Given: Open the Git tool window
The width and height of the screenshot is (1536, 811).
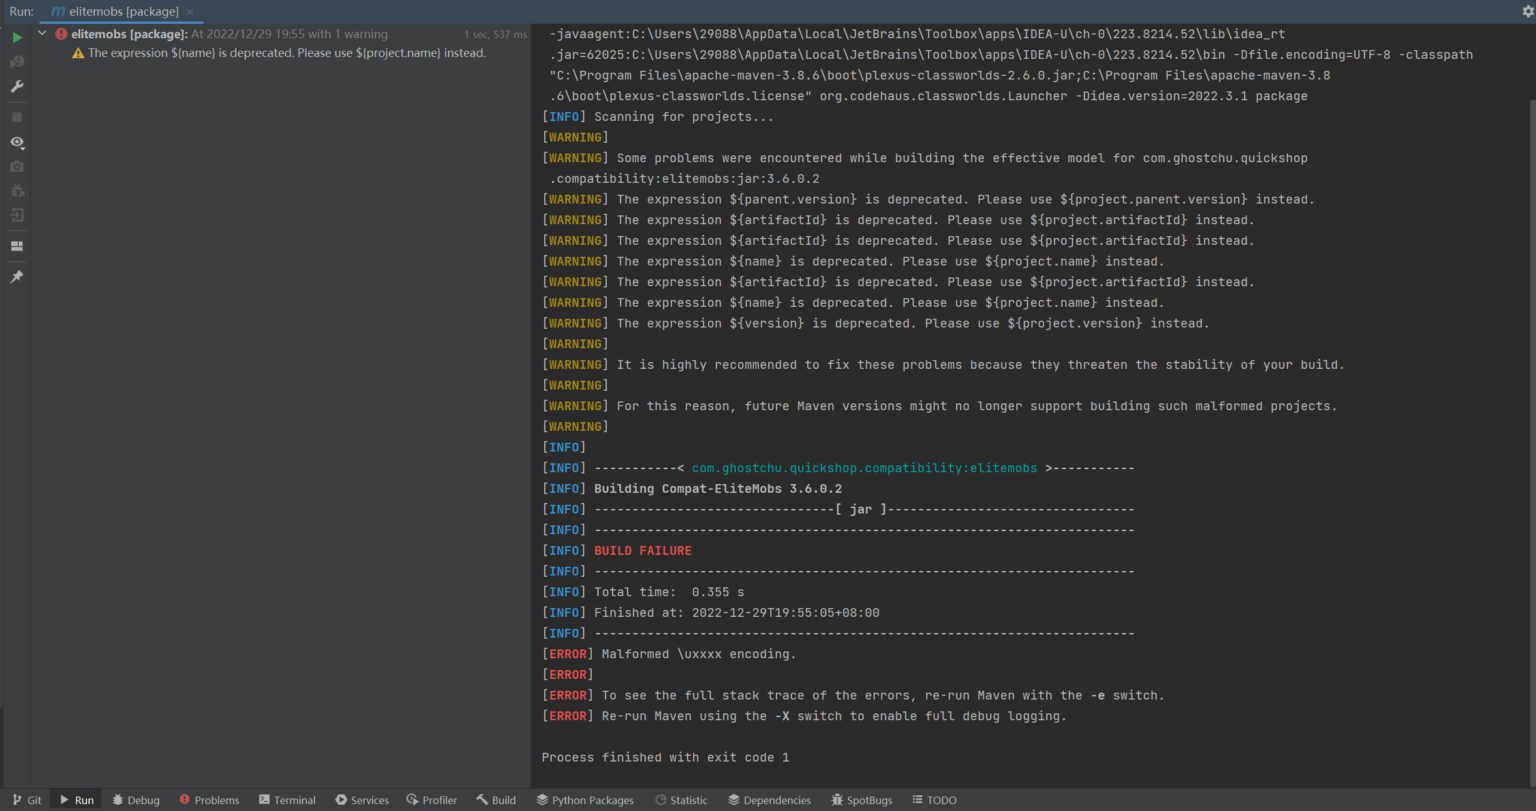Looking at the screenshot, I should tap(27, 799).
